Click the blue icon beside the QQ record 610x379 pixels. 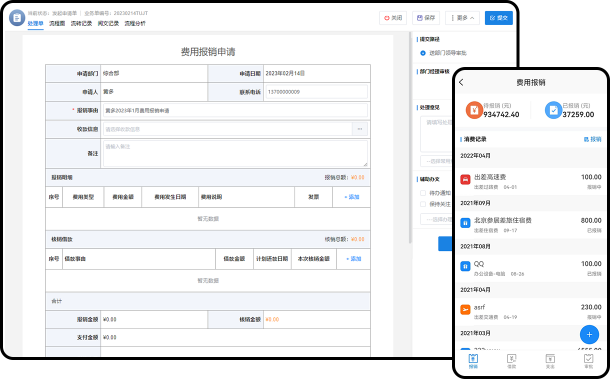pyautogui.click(x=465, y=267)
